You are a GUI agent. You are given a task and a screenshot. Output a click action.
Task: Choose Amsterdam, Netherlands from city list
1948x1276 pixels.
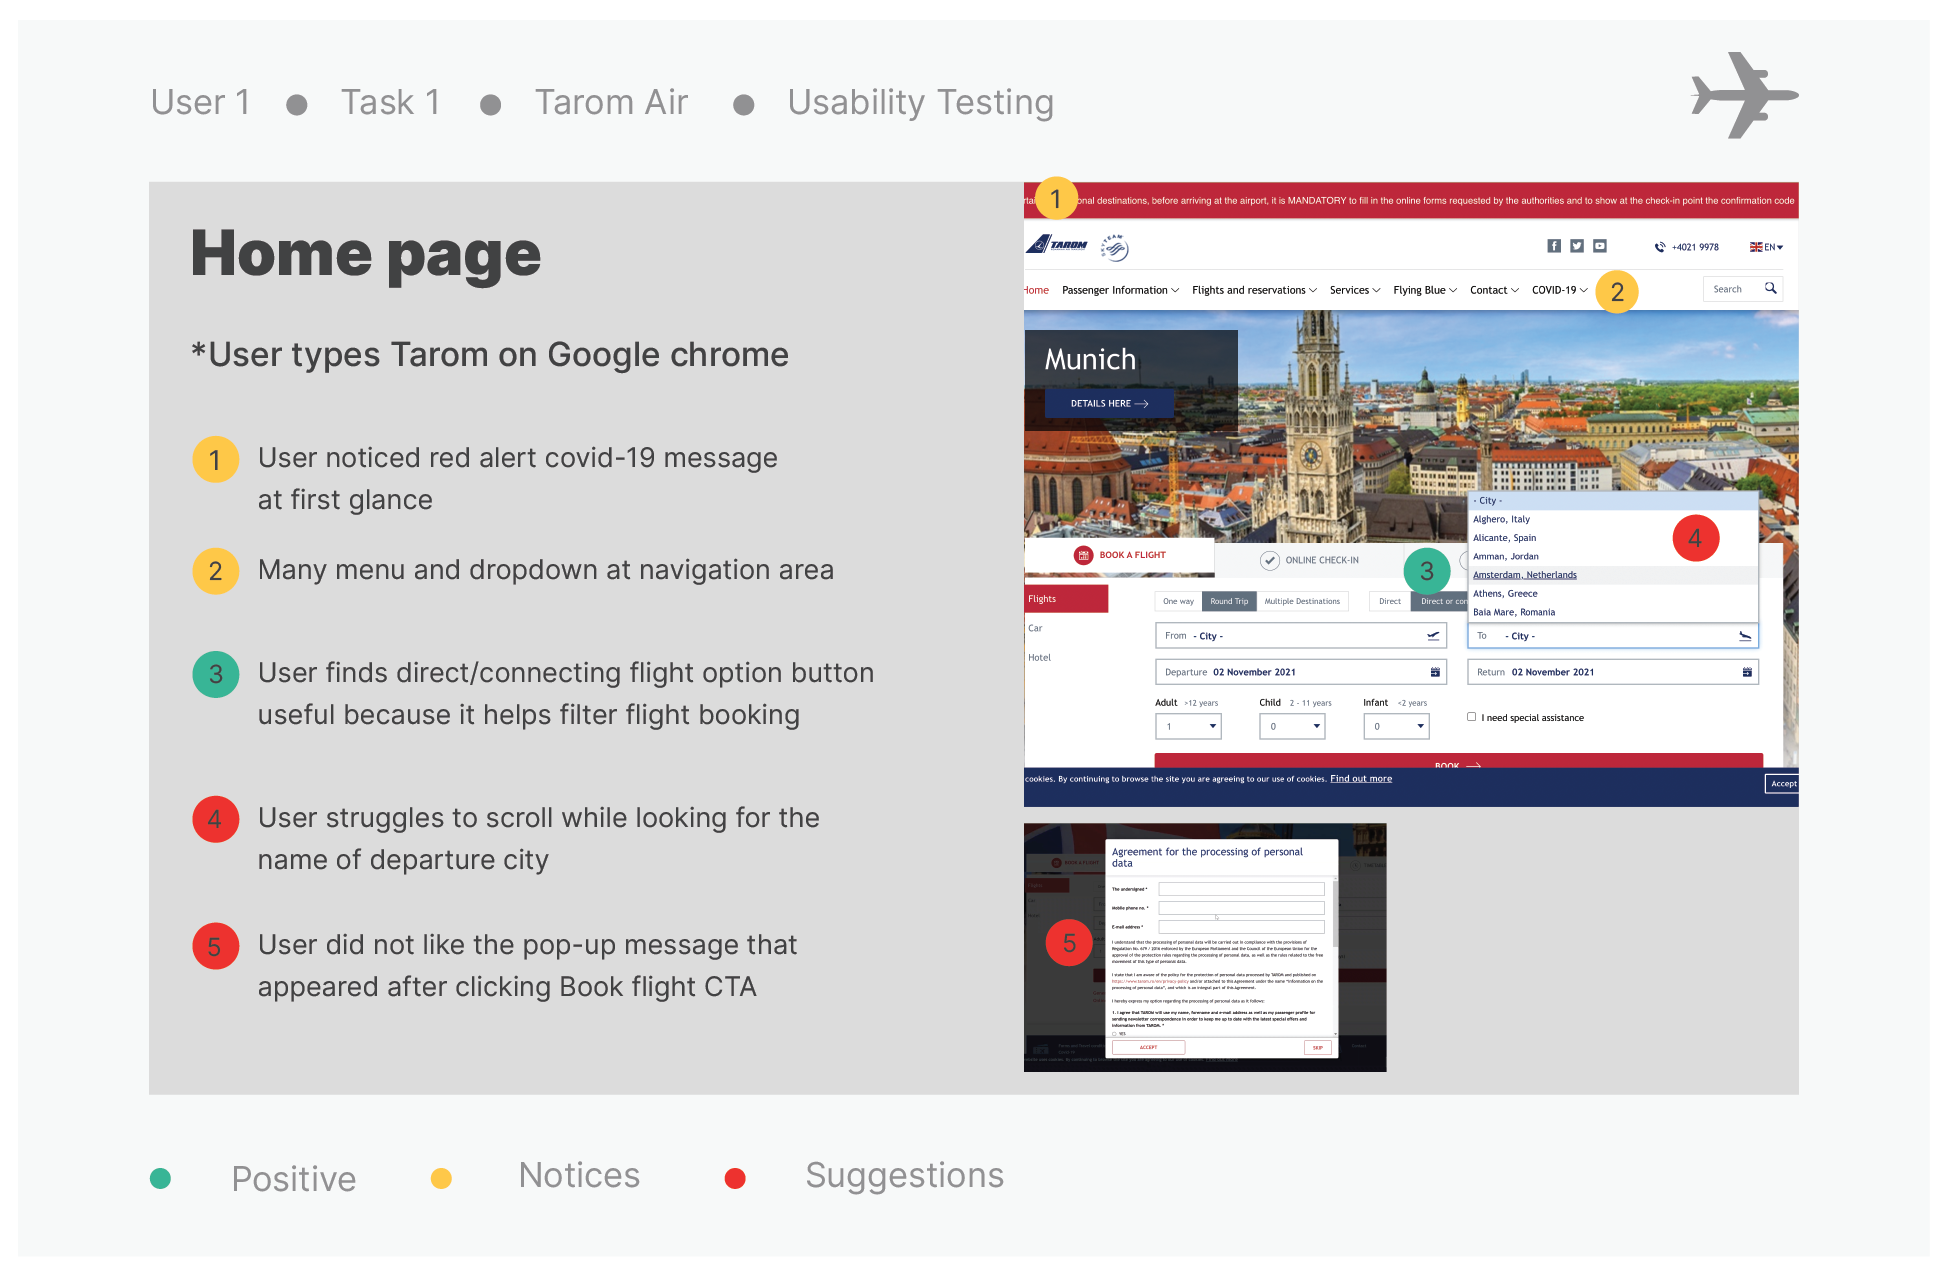1612,575
